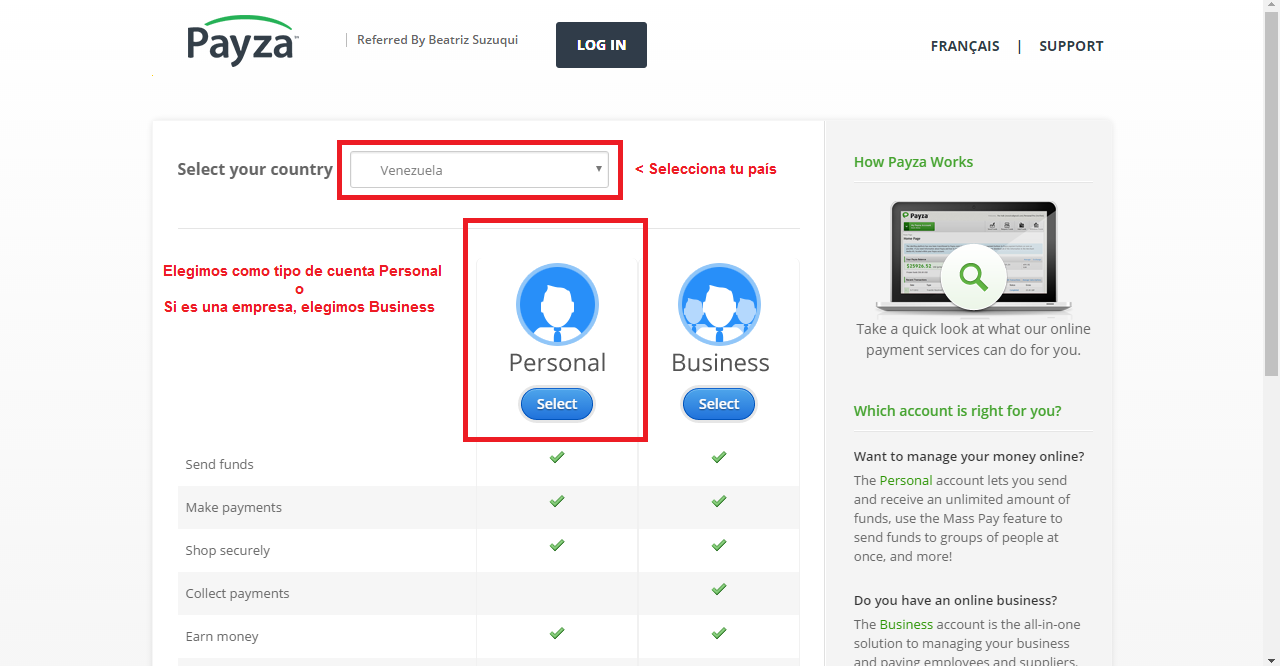Click the magnifying glass on the laptop preview
1280x666 pixels.
pos(973,277)
